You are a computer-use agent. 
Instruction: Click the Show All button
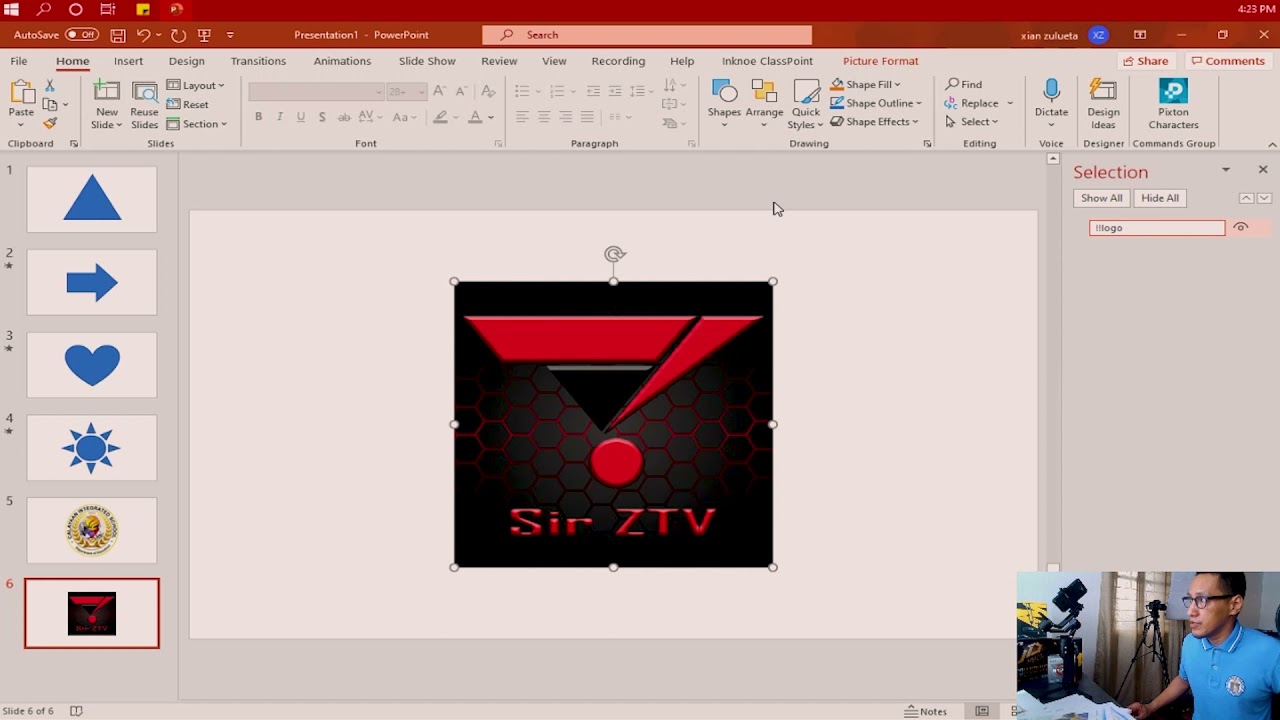tap(1101, 198)
